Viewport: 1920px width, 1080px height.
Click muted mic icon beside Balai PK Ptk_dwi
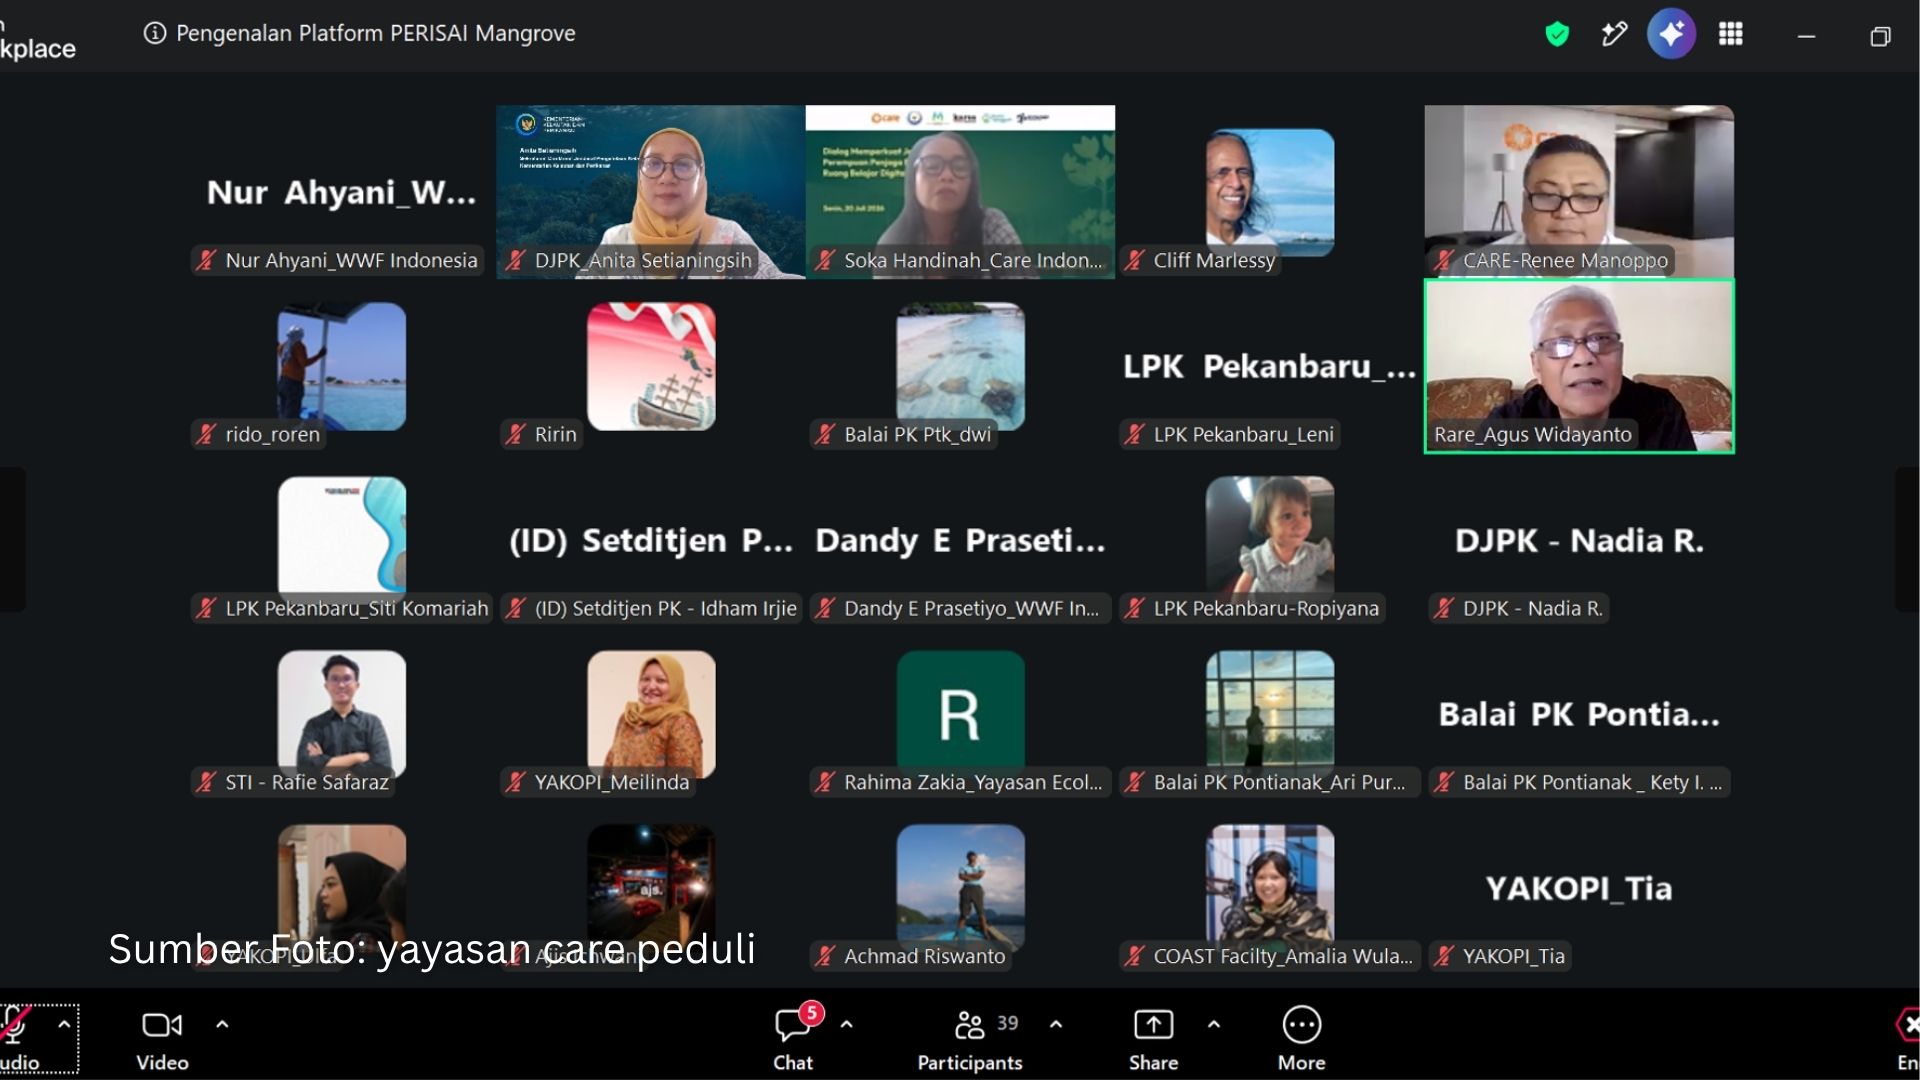click(825, 434)
